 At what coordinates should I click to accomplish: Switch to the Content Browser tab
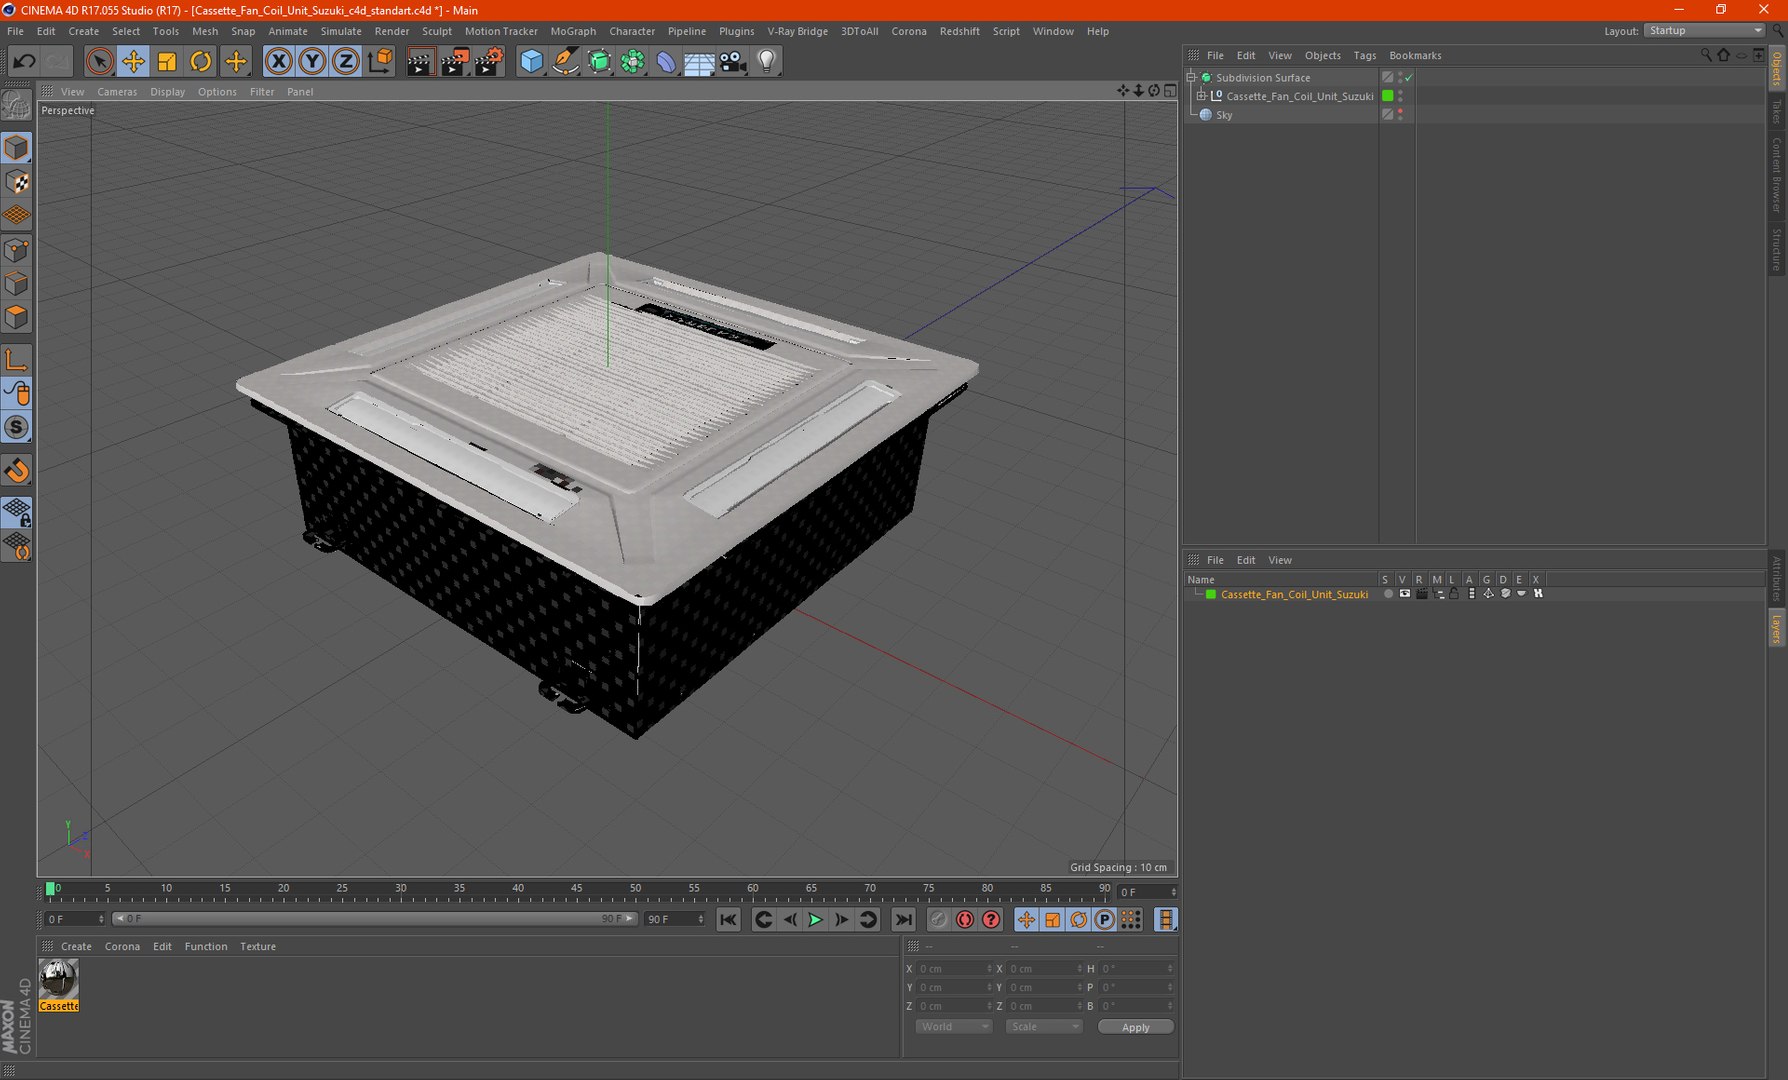click(1777, 174)
